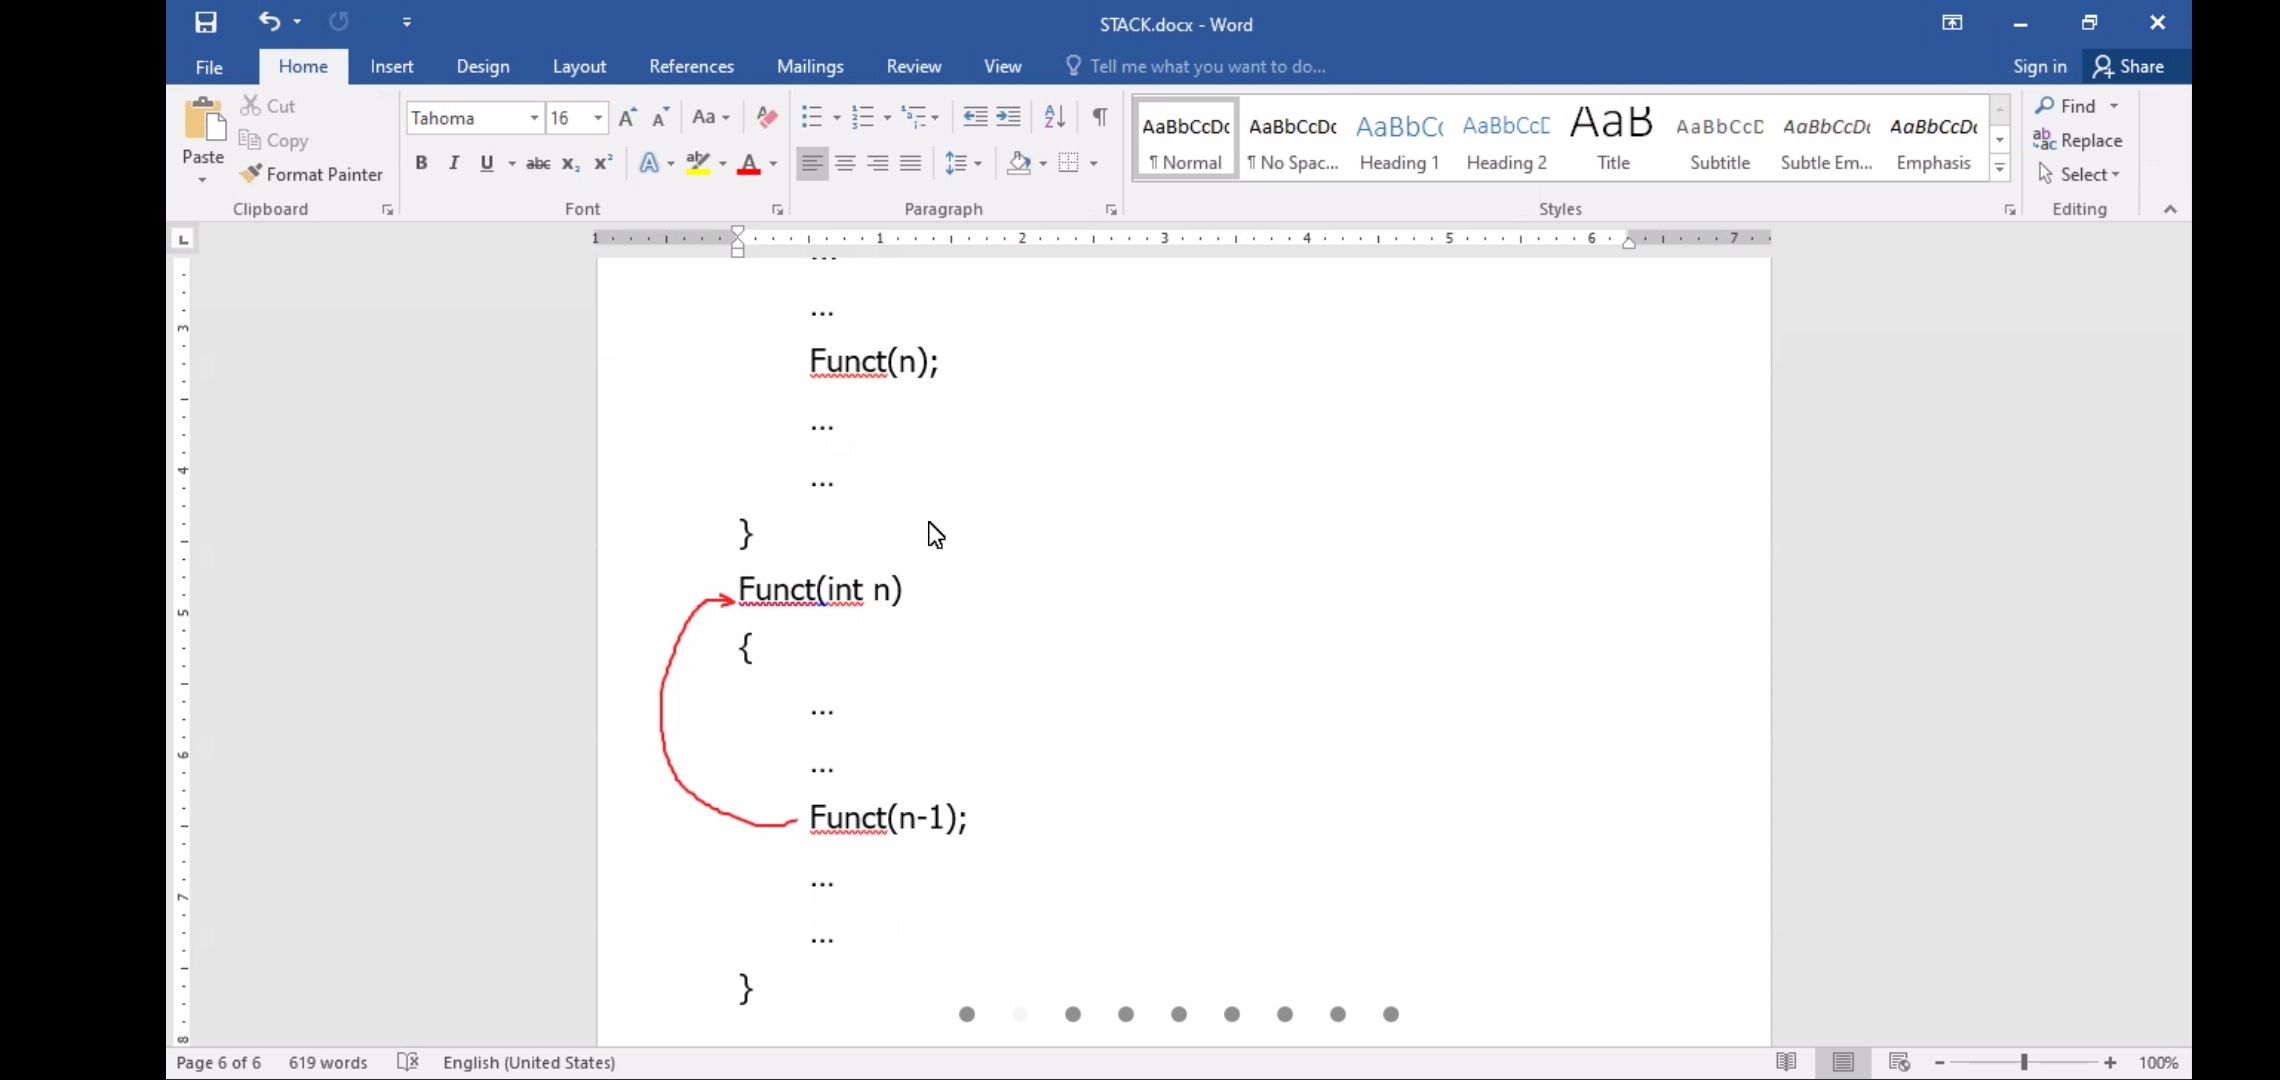2280x1080 pixels.
Task: Click the Grow Font size icon
Action: pyautogui.click(x=627, y=118)
